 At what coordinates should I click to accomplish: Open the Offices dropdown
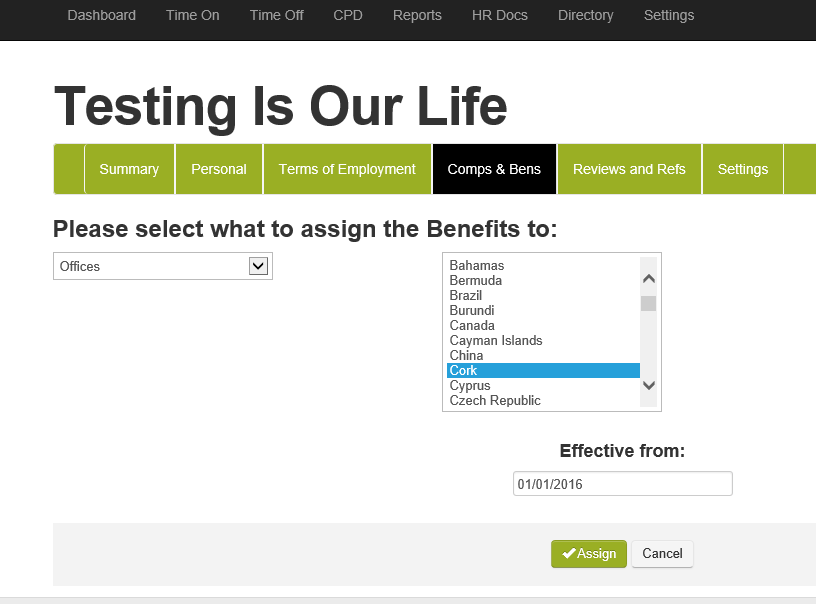[162, 266]
